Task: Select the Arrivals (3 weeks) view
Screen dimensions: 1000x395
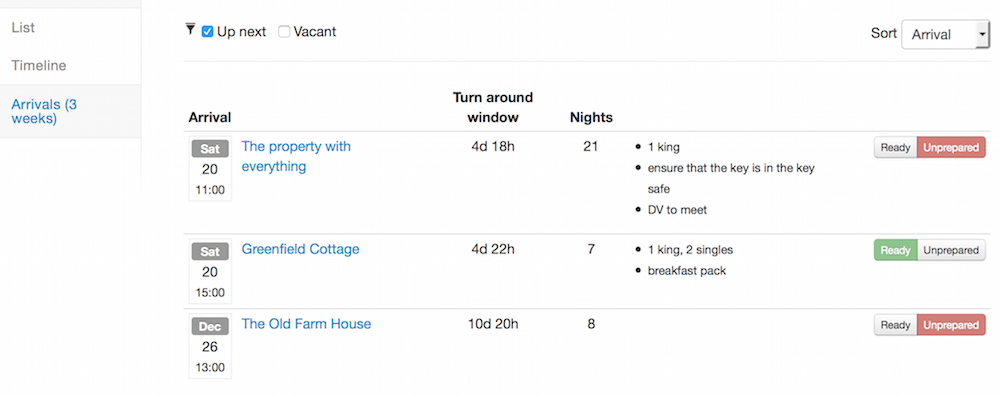Action: pyautogui.click(x=44, y=111)
